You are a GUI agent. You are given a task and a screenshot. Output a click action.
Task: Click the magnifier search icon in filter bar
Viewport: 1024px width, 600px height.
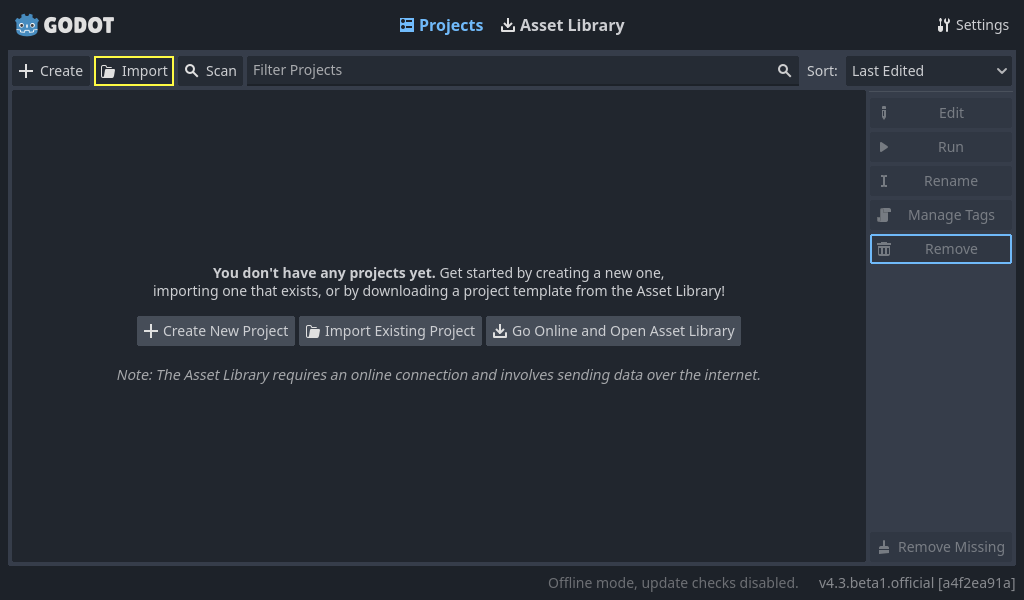coord(784,70)
